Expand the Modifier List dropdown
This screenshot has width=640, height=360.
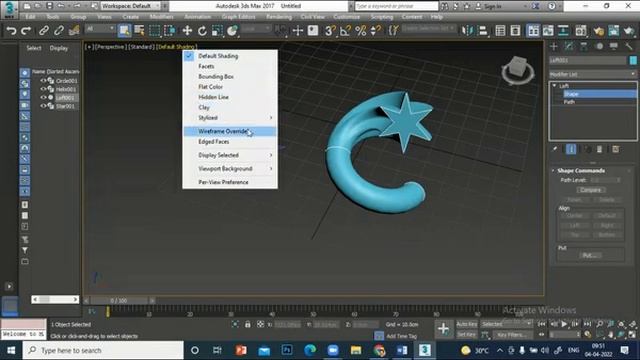(x=592, y=74)
